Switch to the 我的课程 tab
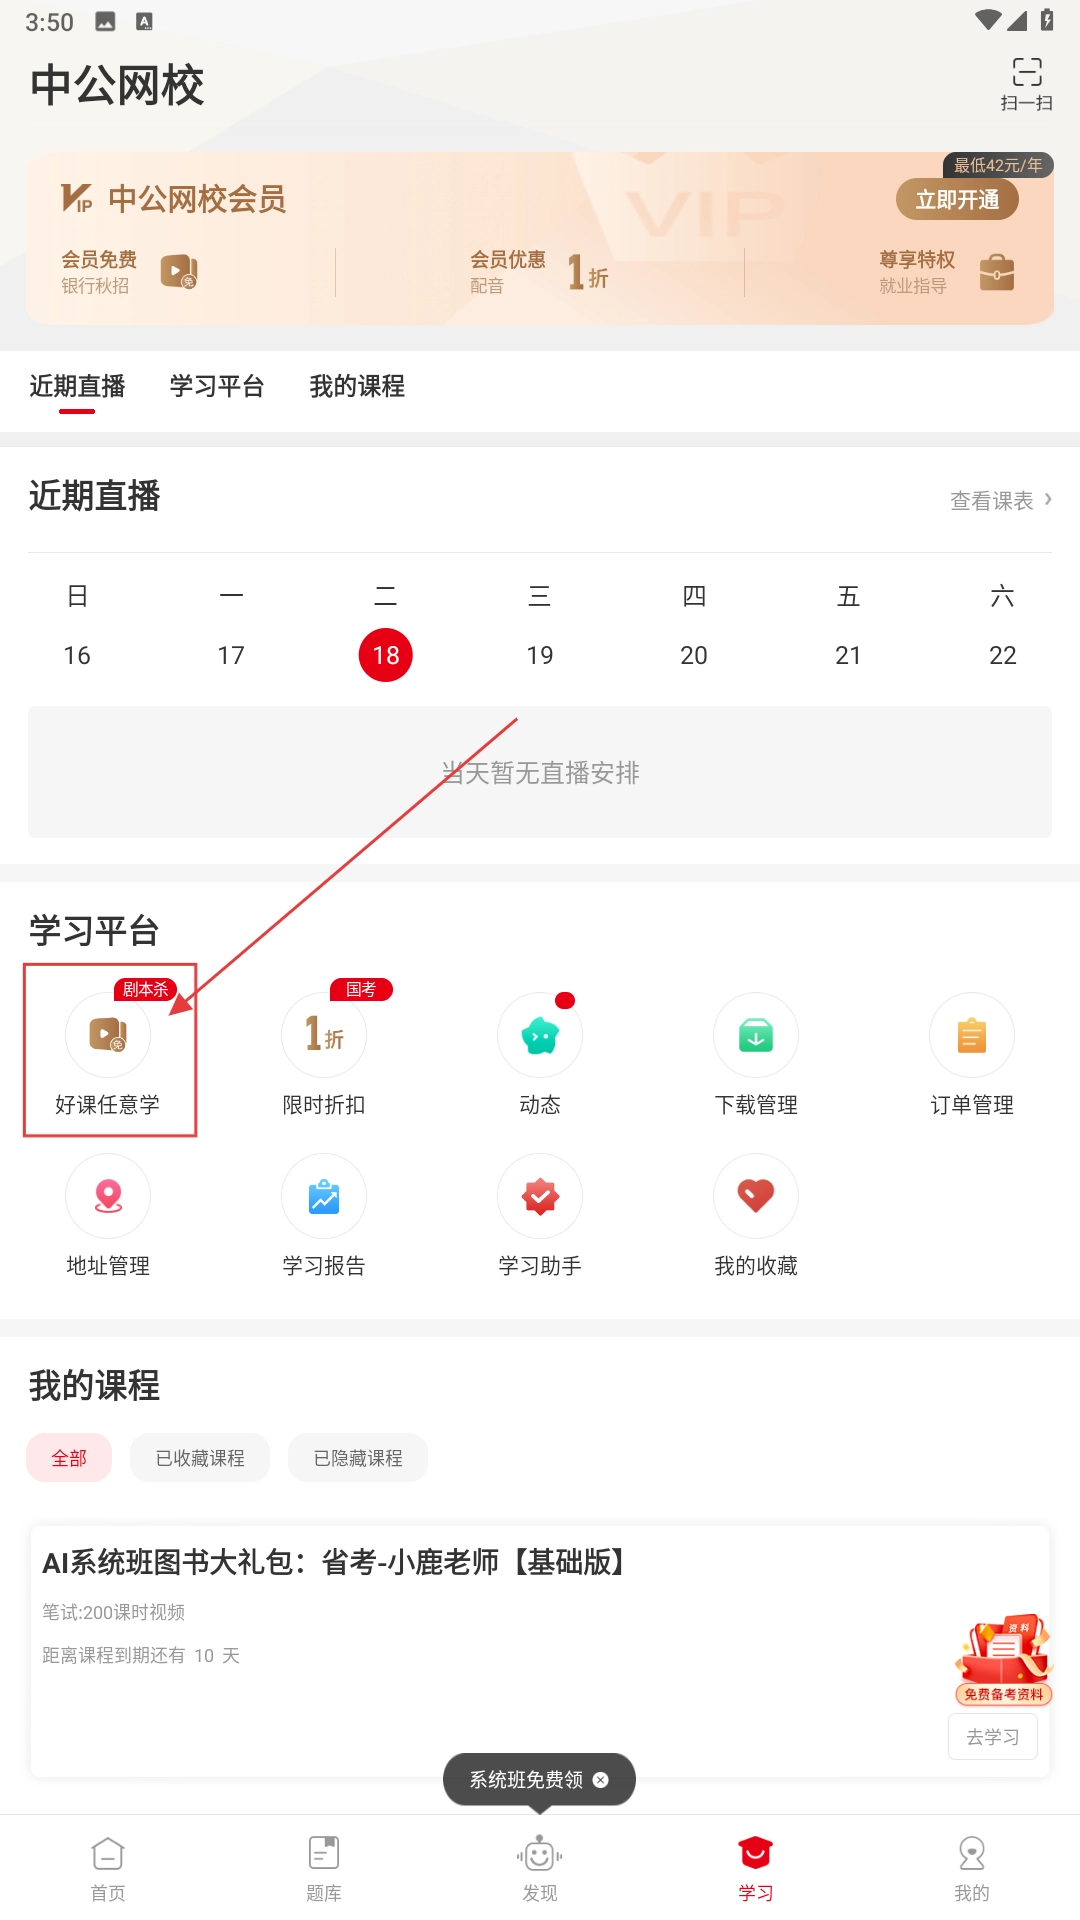1080x1920 pixels. (357, 386)
